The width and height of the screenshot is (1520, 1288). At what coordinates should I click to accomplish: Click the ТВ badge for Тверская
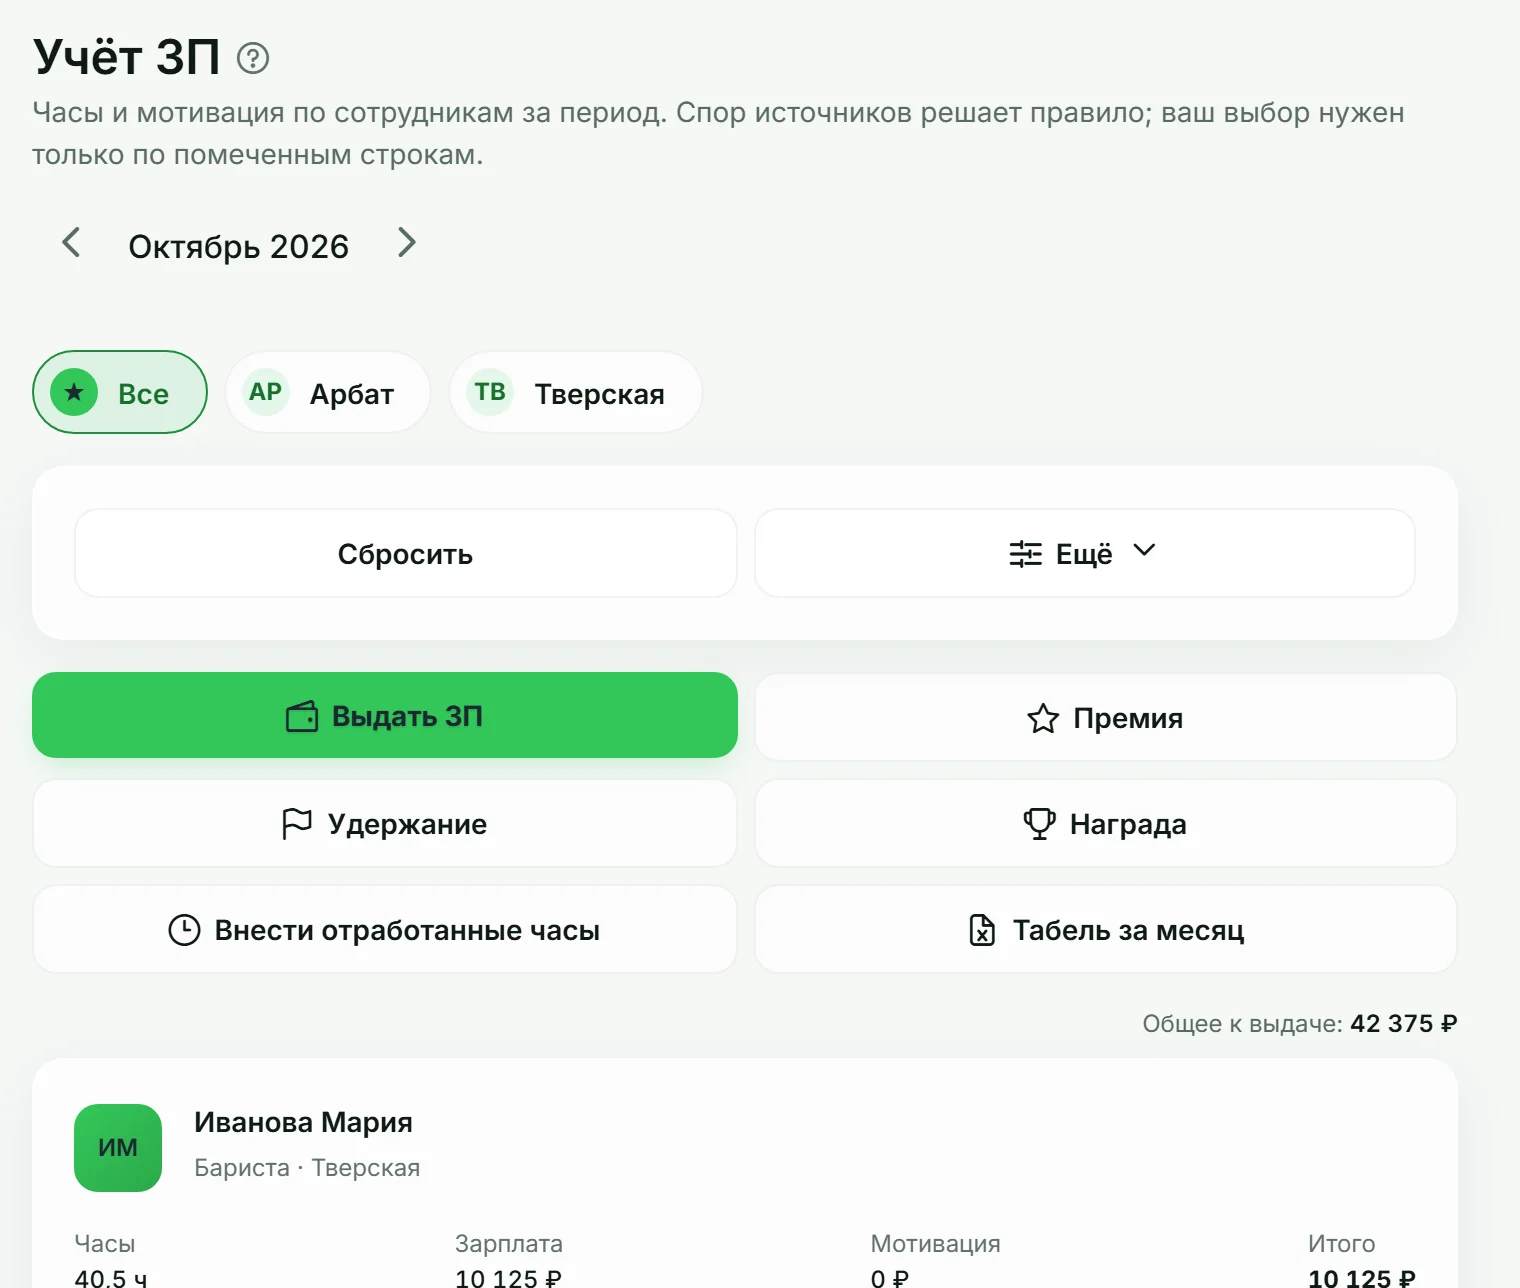(490, 392)
